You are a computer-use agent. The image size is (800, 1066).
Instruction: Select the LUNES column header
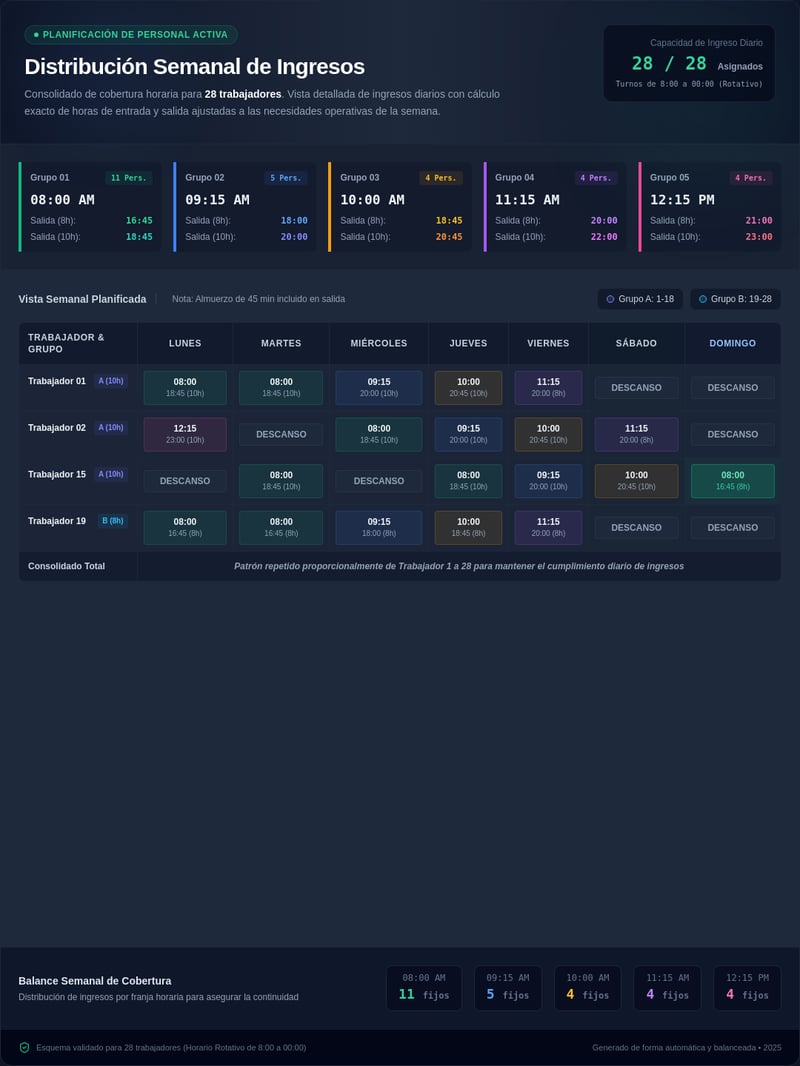(185, 343)
